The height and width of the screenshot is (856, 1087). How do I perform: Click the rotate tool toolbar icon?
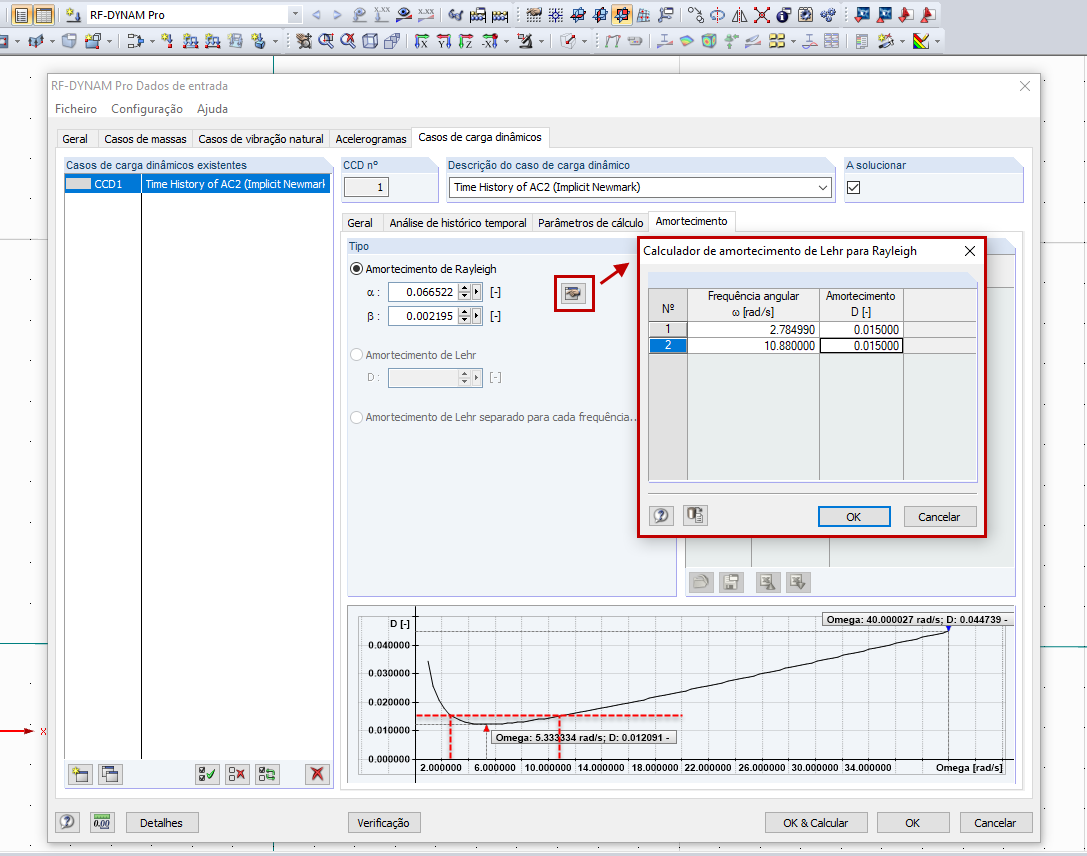pyautogui.click(x=718, y=15)
